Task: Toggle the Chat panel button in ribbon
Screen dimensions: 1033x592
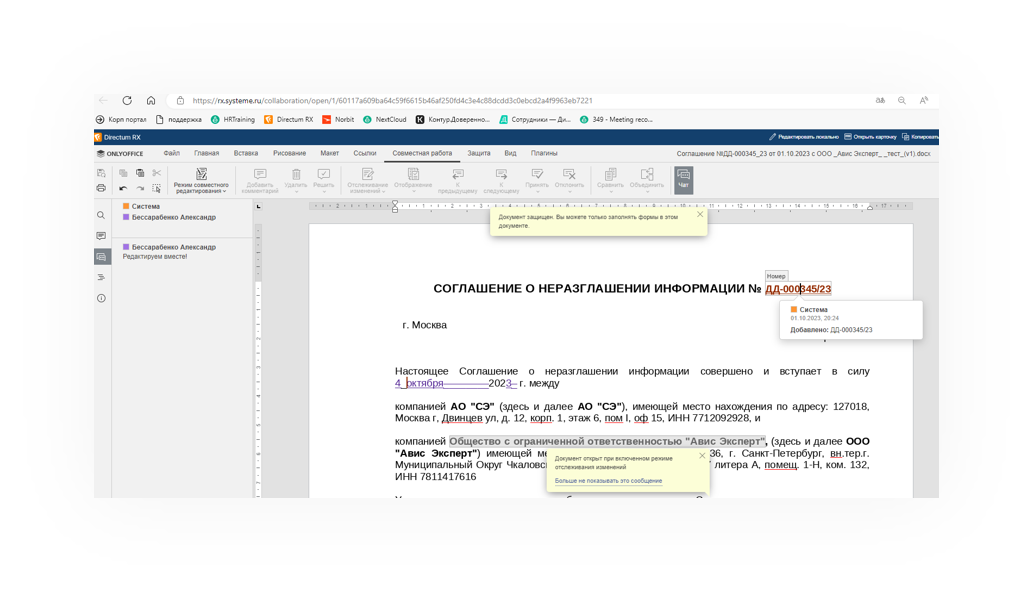Action: [x=683, y=178]
